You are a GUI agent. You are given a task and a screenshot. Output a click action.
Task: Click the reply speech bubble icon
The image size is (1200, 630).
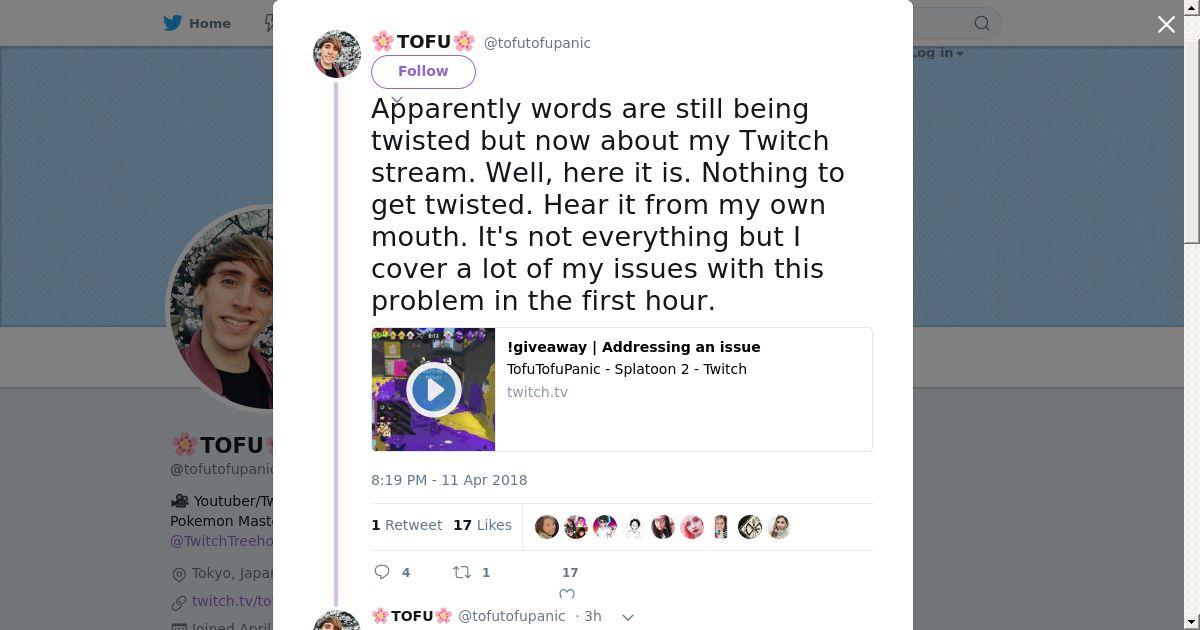[x=382, y=572]
